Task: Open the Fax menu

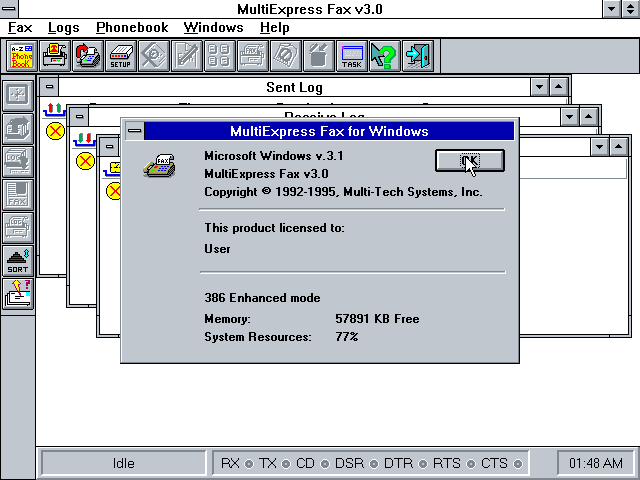Action: [20, 28]
